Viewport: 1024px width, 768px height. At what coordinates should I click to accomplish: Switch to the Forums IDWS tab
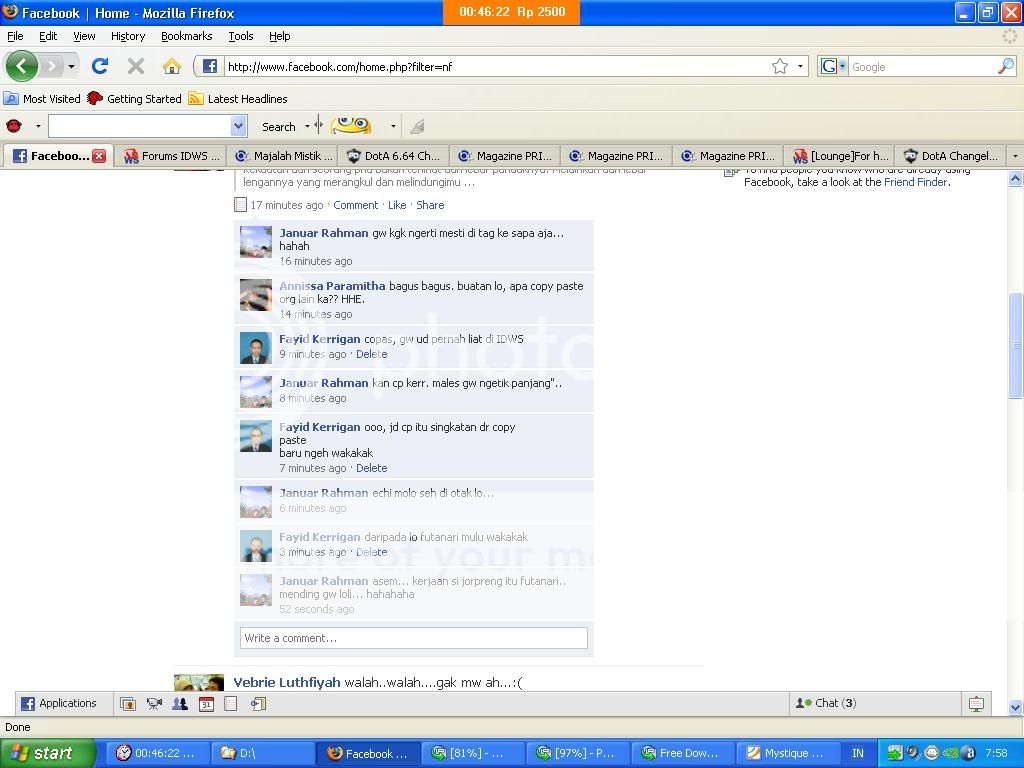171,156
